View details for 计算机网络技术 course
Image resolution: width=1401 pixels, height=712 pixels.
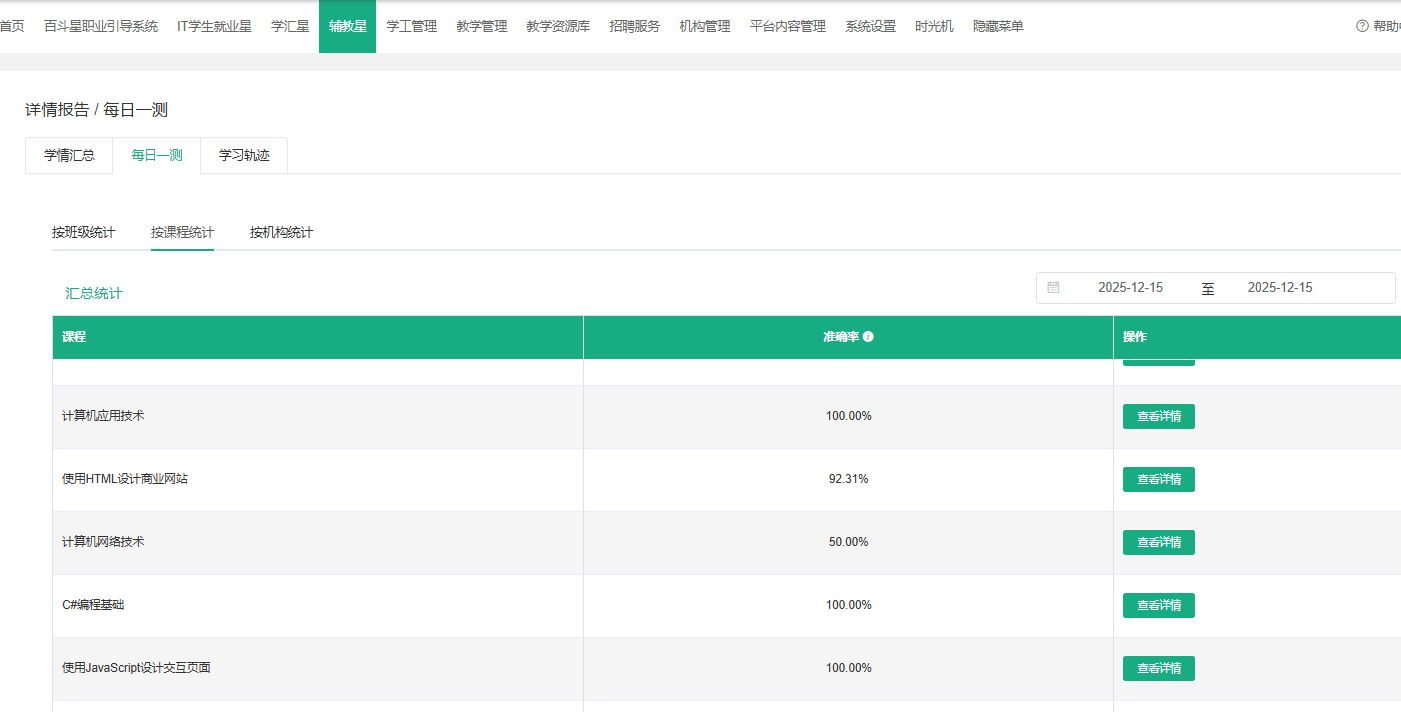1158,542
